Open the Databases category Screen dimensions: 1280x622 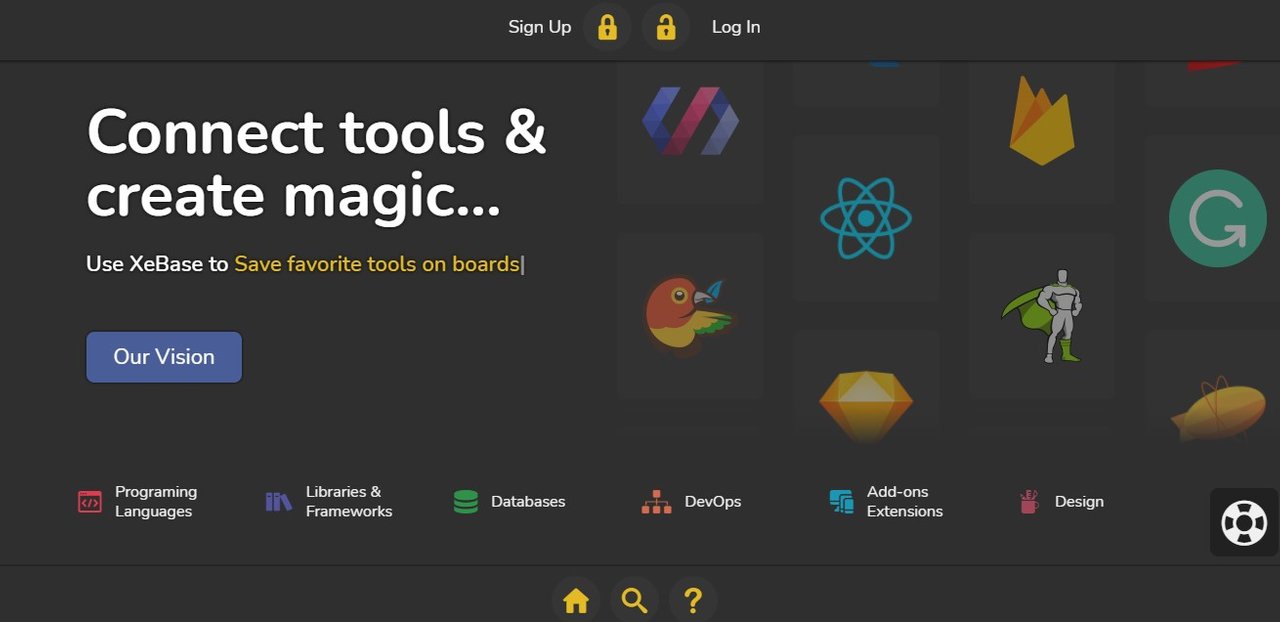point(528,502)
